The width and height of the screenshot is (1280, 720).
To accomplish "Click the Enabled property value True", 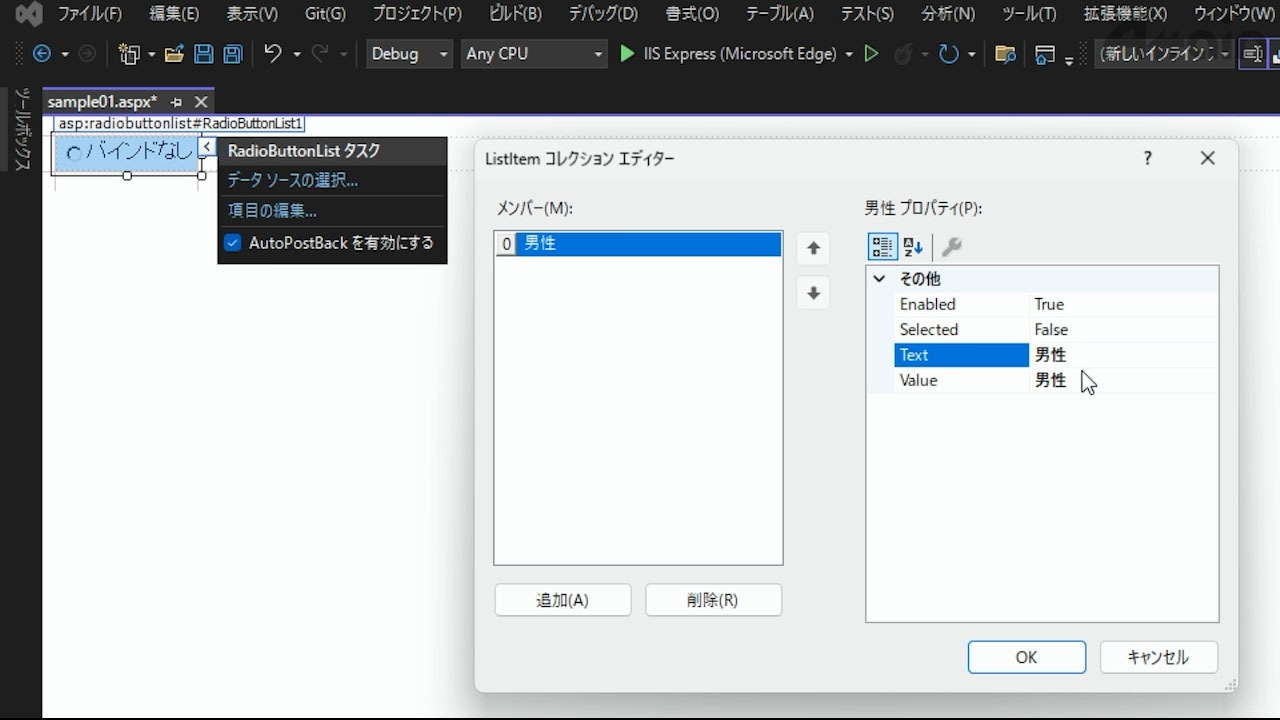I will point(1123,304).
